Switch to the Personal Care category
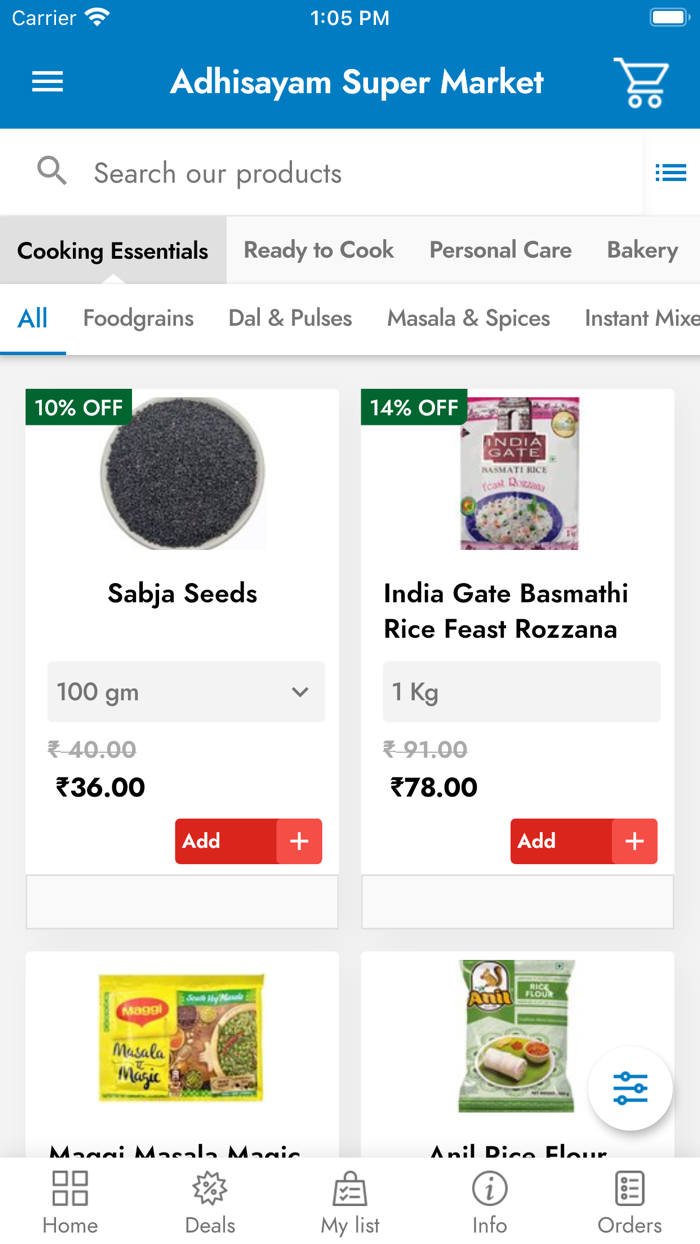The height and width of the screenshot is (1244, 700). tap(500, 250)
